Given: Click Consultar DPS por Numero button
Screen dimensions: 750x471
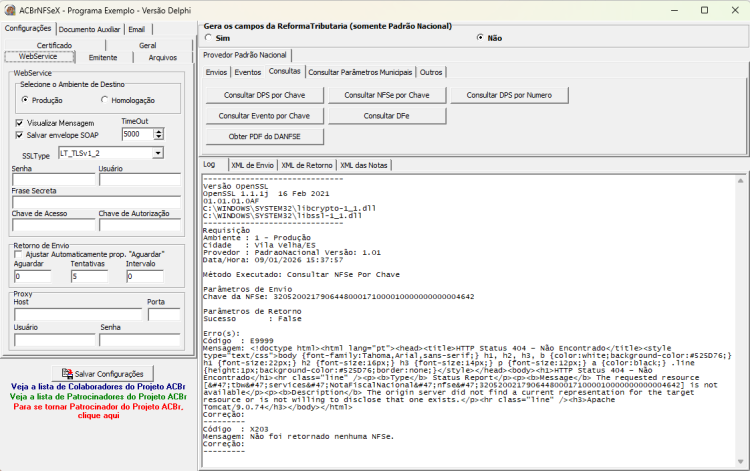Looking at the screenshot, I should [509, 95].
